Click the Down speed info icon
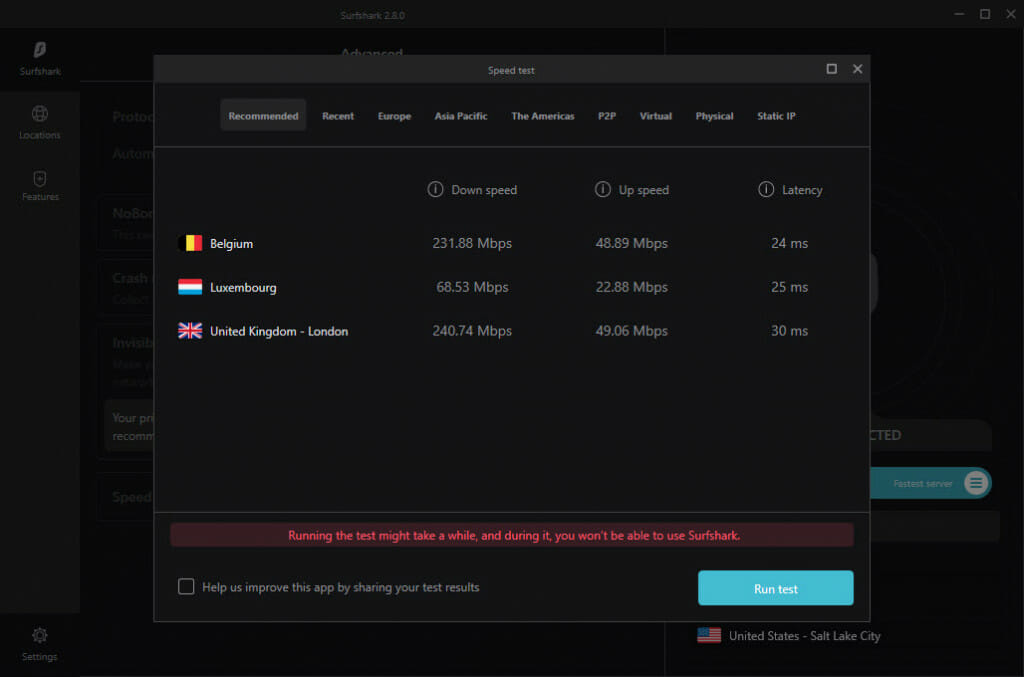This screenshot has height=677, width=1024. [x=435, y=189]
